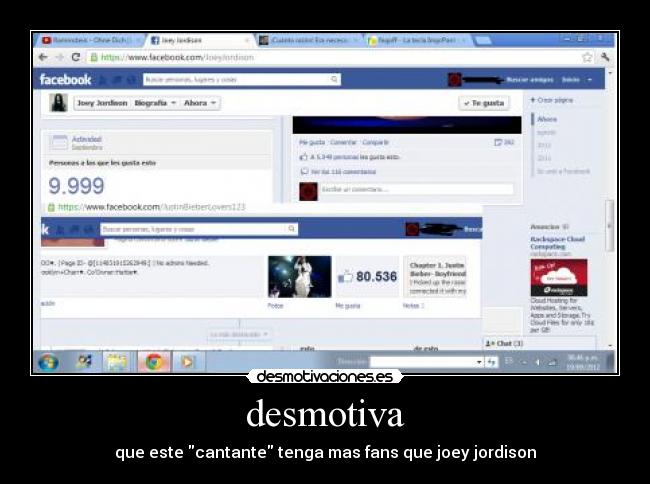Click the volume speaker tray icon
This screenshot has height=484, width=650.
point(538,363)
